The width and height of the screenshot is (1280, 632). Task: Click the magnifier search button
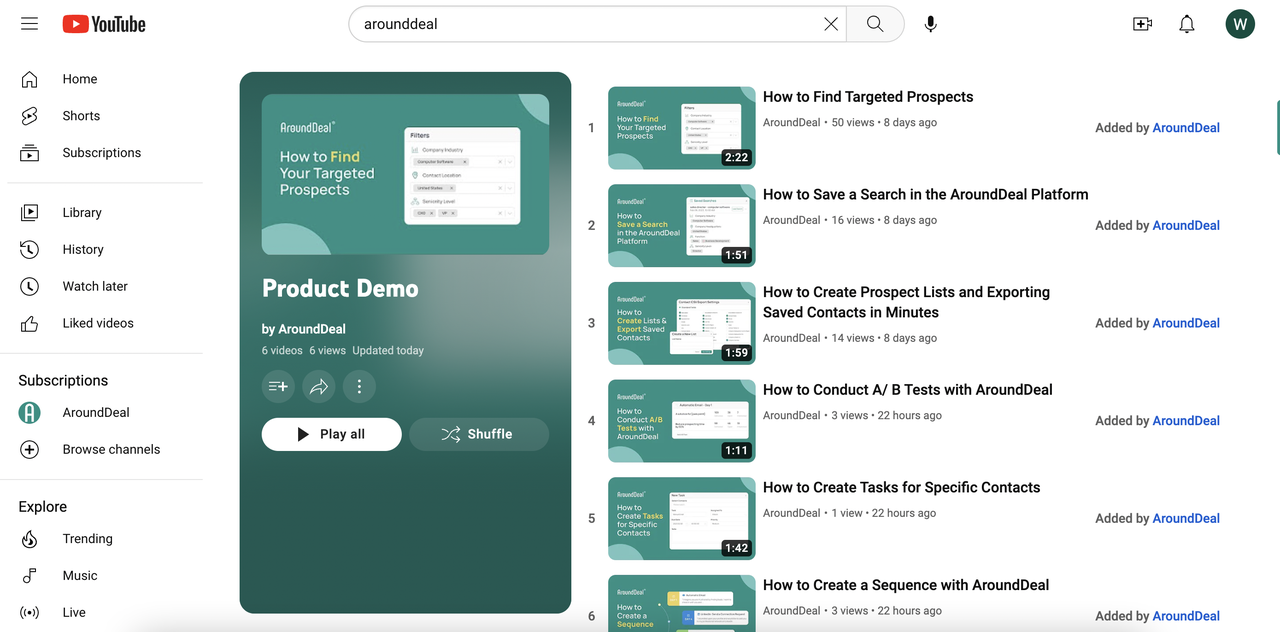coord(875,24)
